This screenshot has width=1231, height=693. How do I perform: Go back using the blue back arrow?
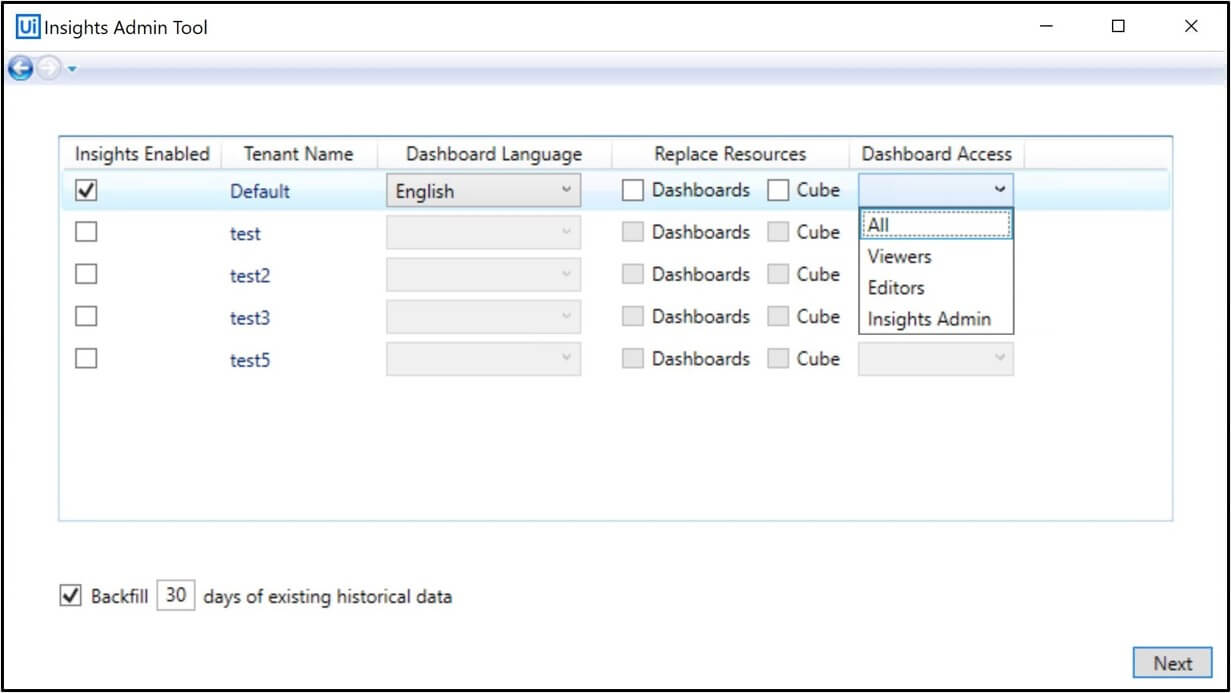click(x=20, y=69)
